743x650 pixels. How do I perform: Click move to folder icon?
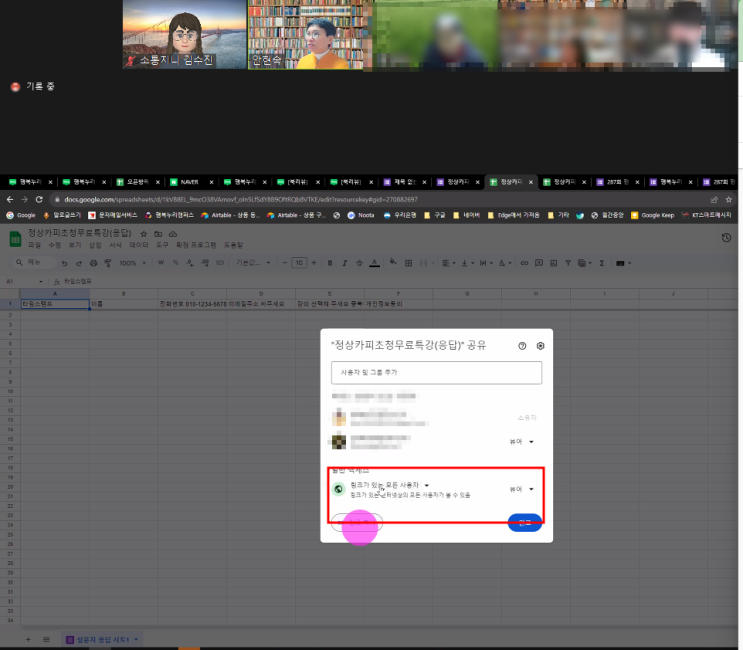point(158,234)
